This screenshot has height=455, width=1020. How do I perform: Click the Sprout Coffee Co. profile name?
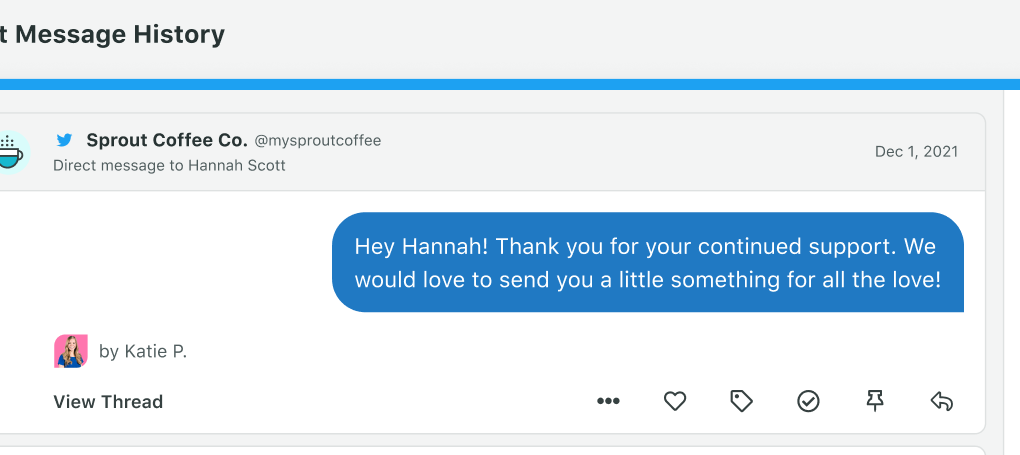(x=167, y=140)
